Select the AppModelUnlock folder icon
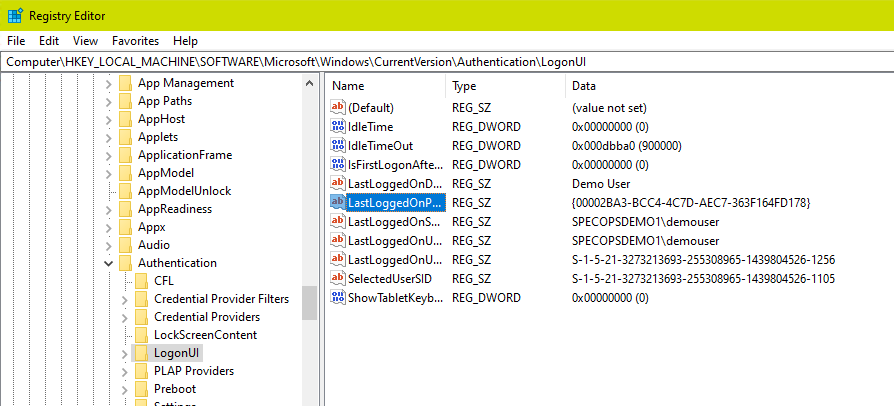 [x=125, y=191]
